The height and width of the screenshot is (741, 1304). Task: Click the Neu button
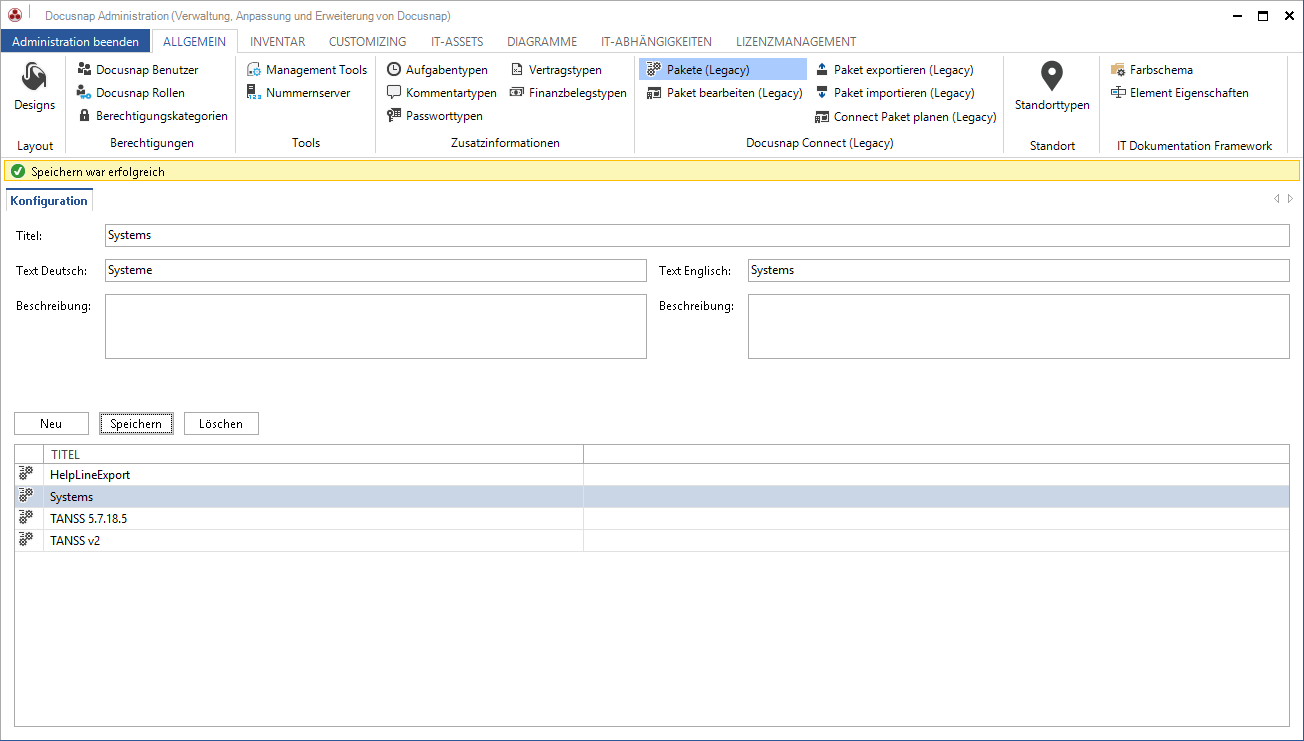(51, 424)
